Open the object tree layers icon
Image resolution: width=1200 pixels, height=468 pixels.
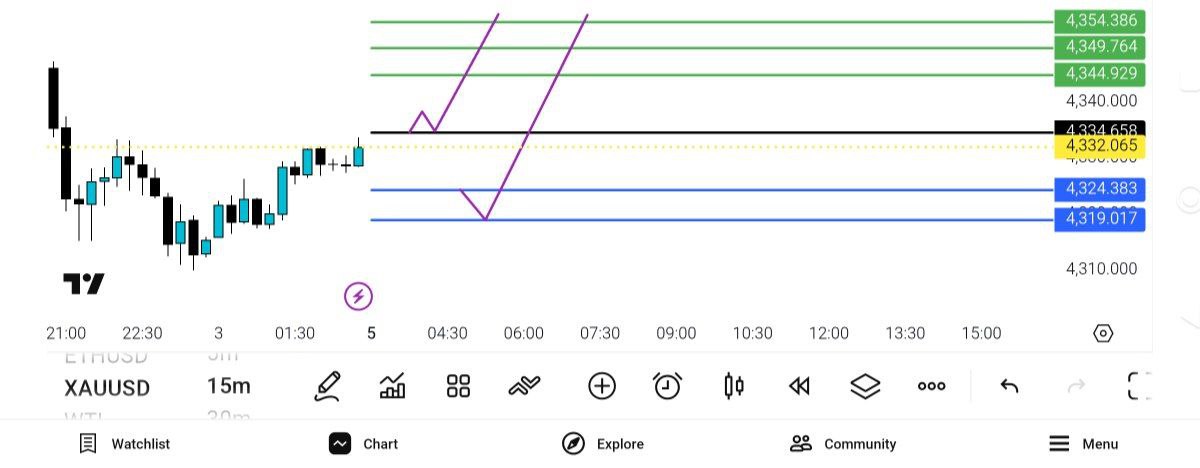point(865,386)
